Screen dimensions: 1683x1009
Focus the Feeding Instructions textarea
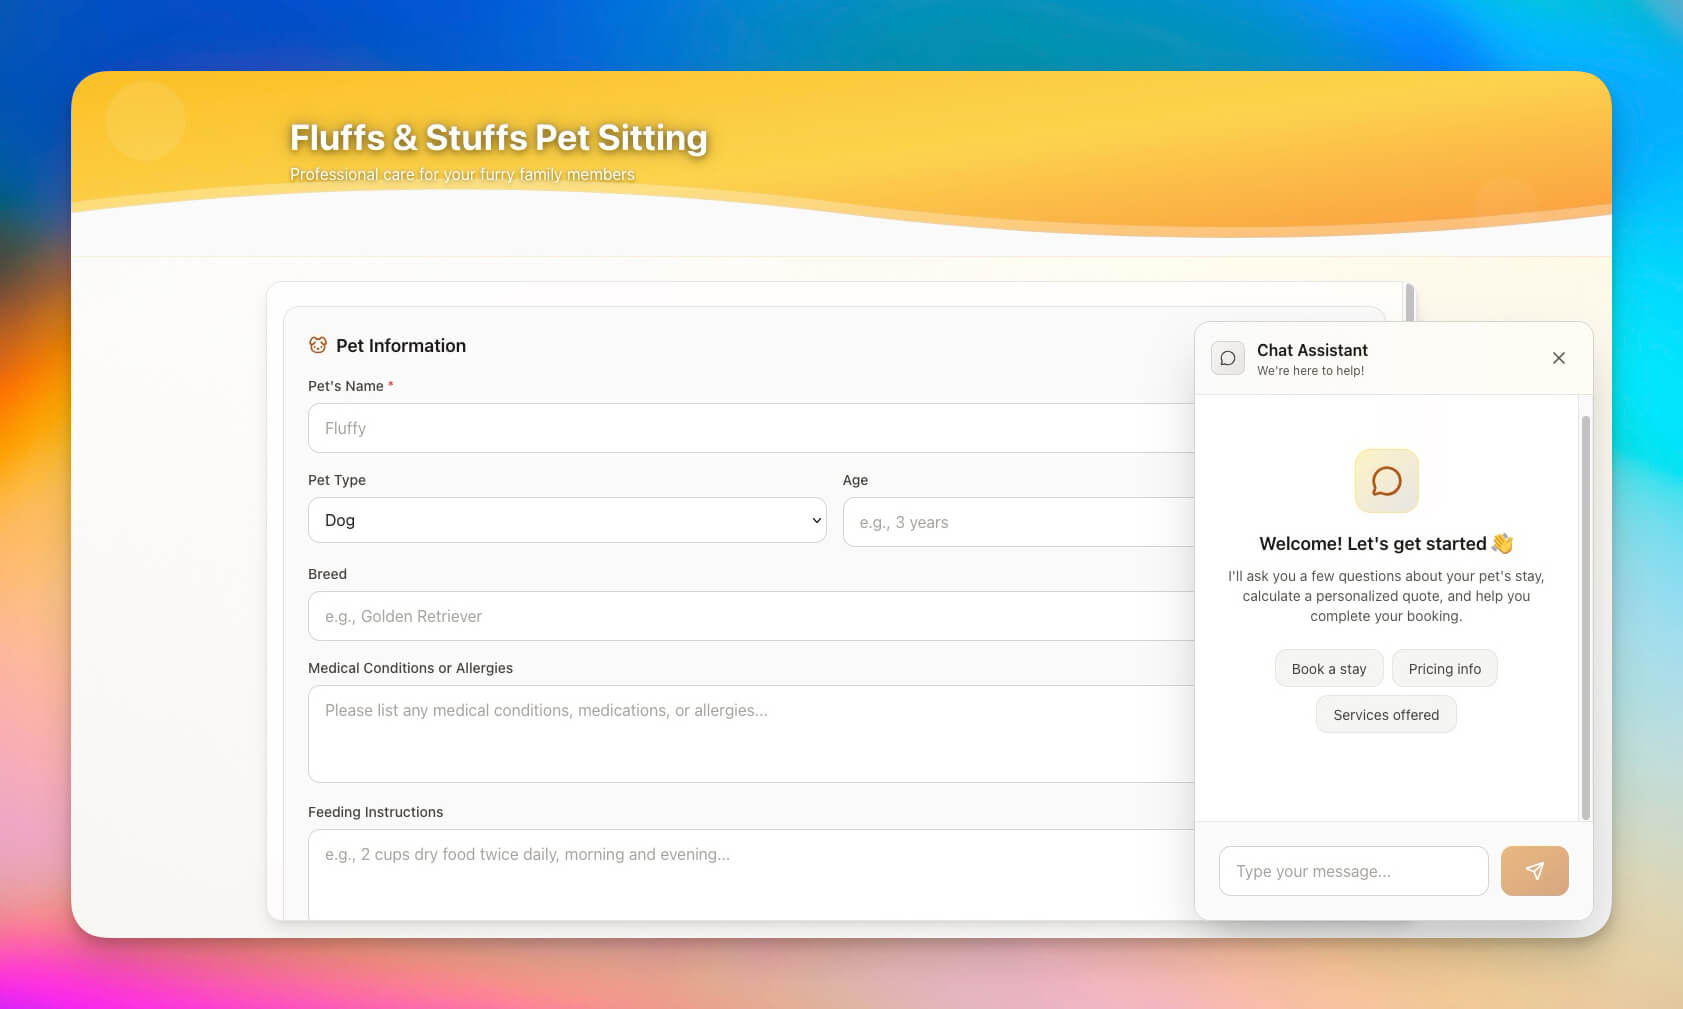click(750, 872)
